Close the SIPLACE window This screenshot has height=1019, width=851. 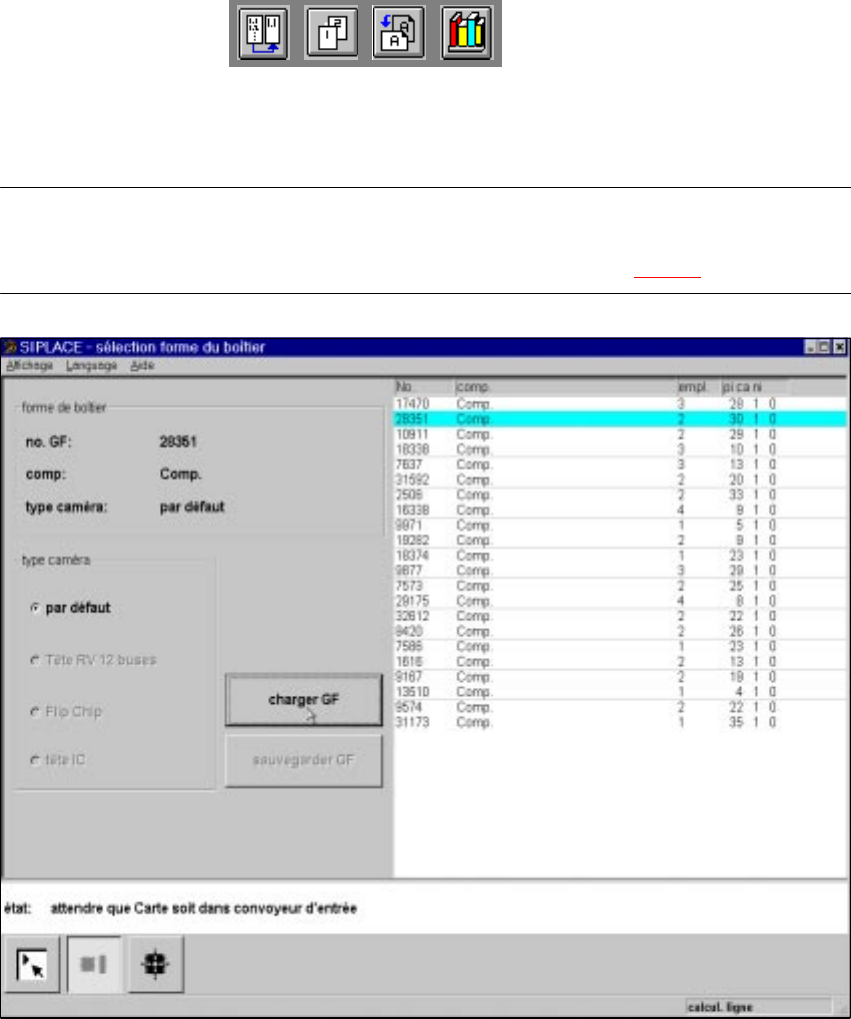pos(840,347)
